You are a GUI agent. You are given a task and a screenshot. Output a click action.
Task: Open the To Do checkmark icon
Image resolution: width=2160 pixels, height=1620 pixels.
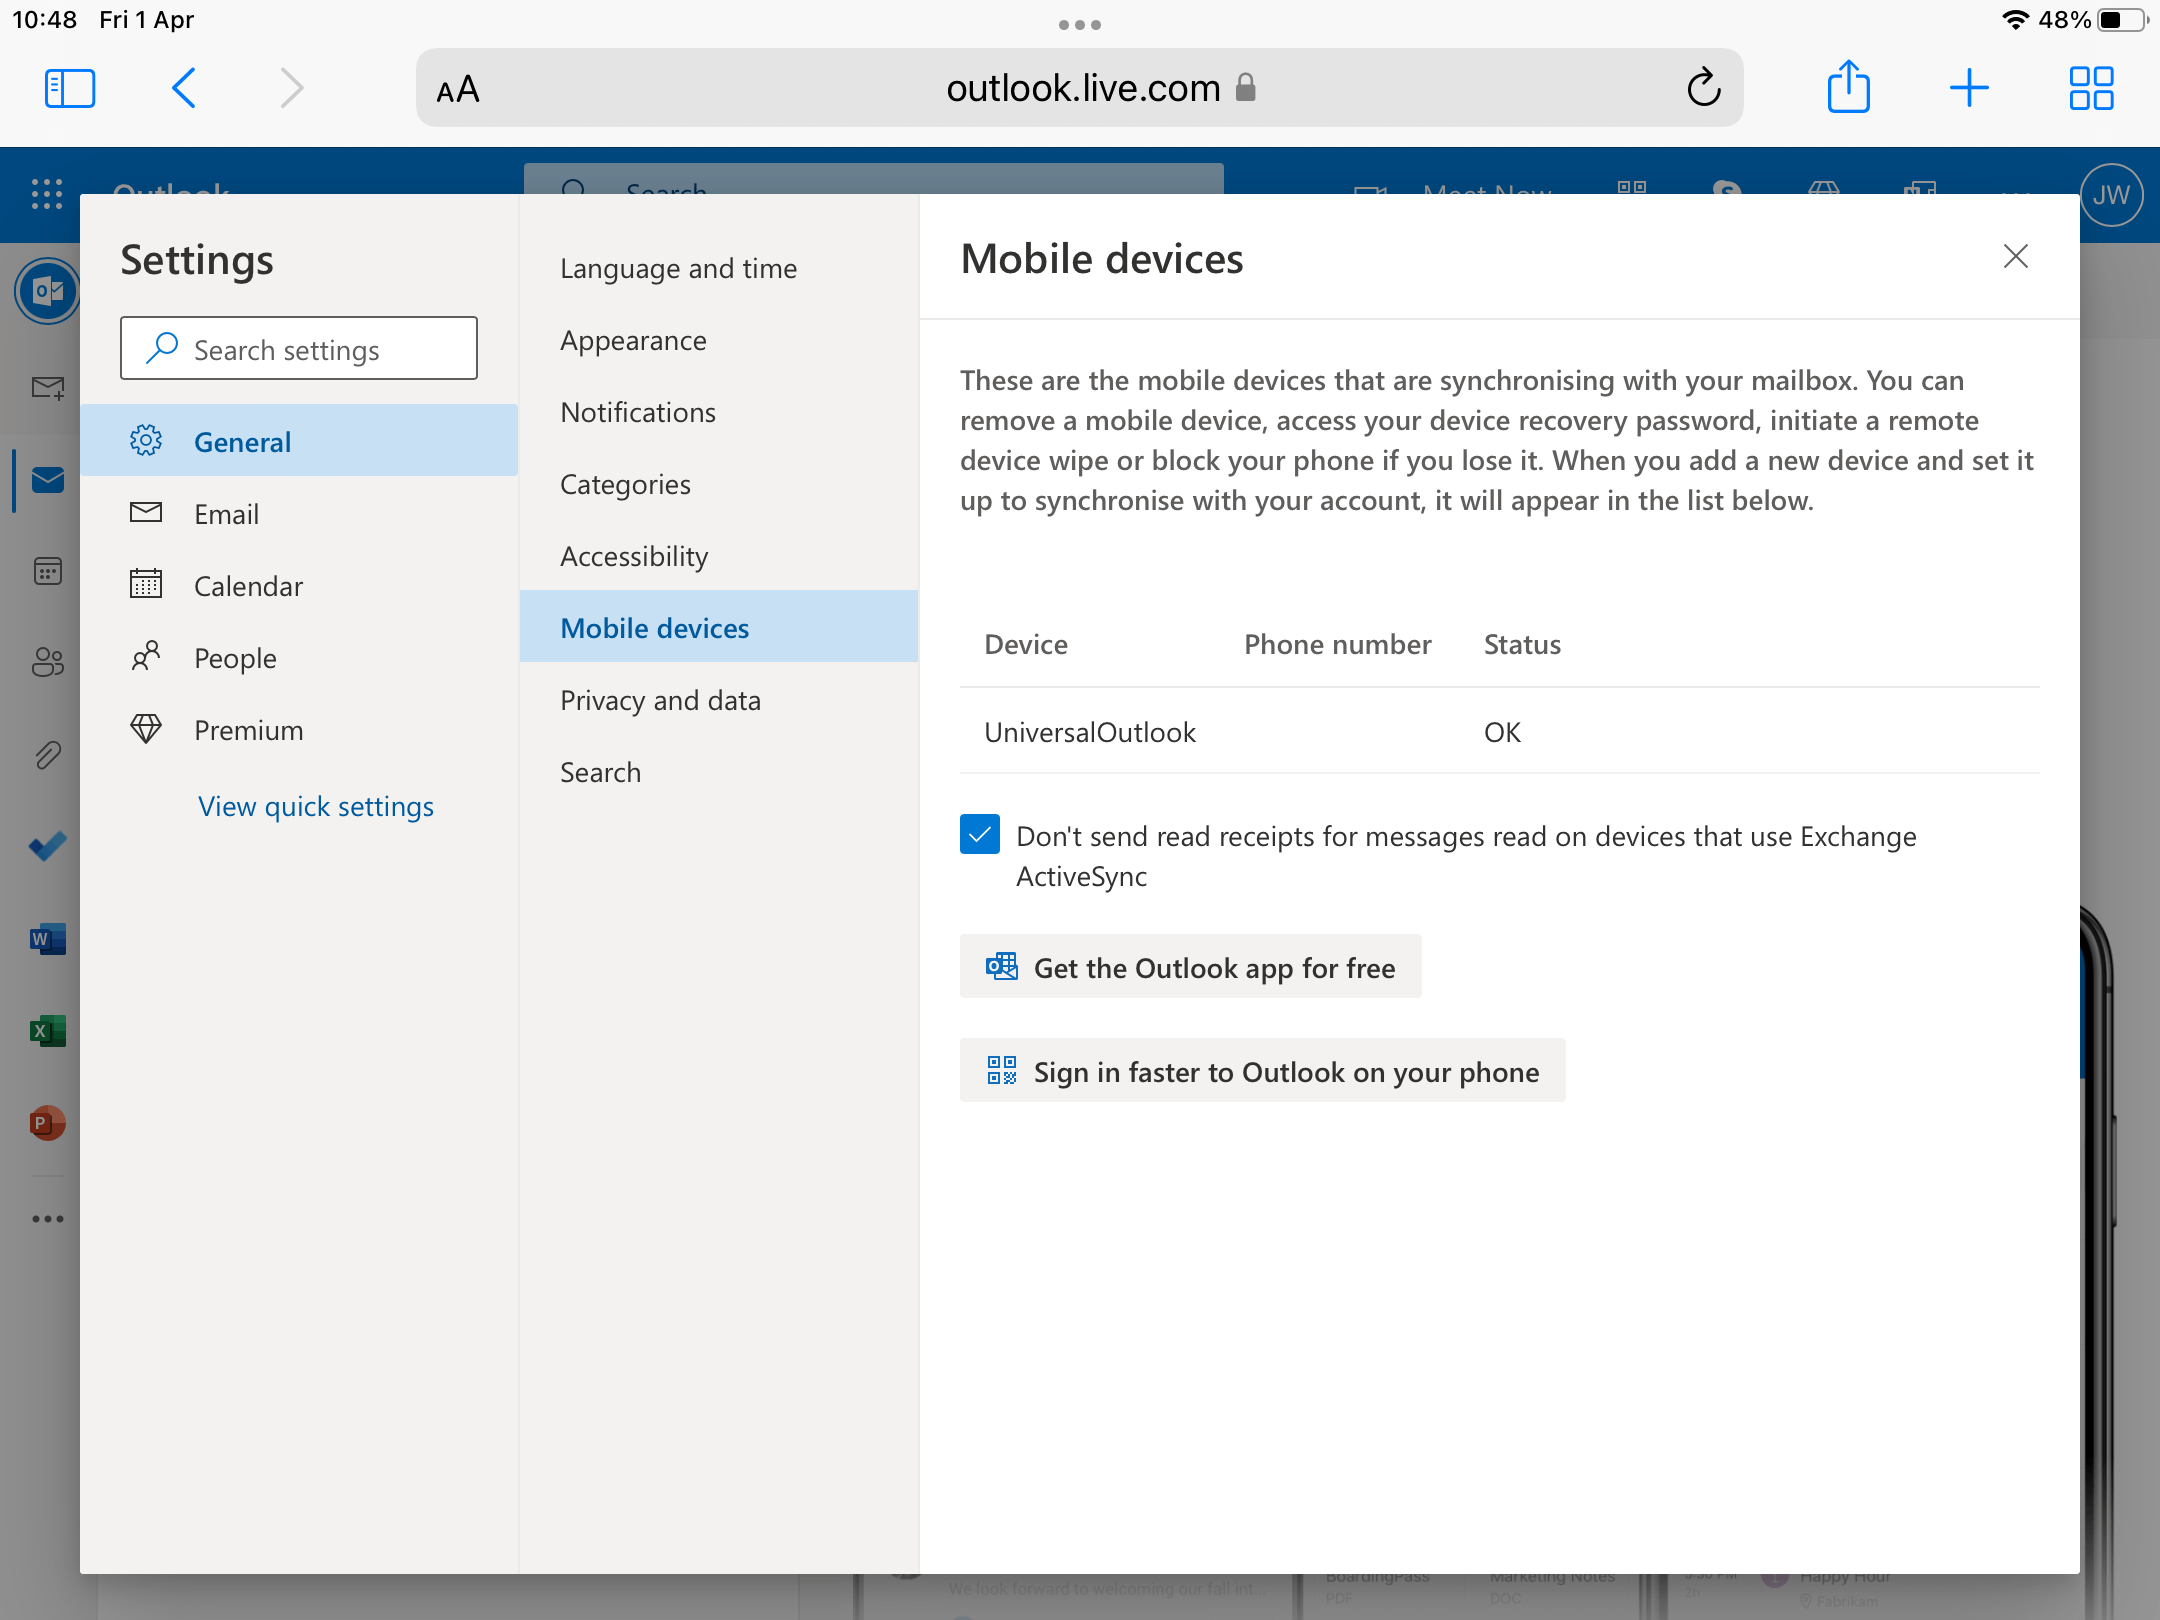47,847
